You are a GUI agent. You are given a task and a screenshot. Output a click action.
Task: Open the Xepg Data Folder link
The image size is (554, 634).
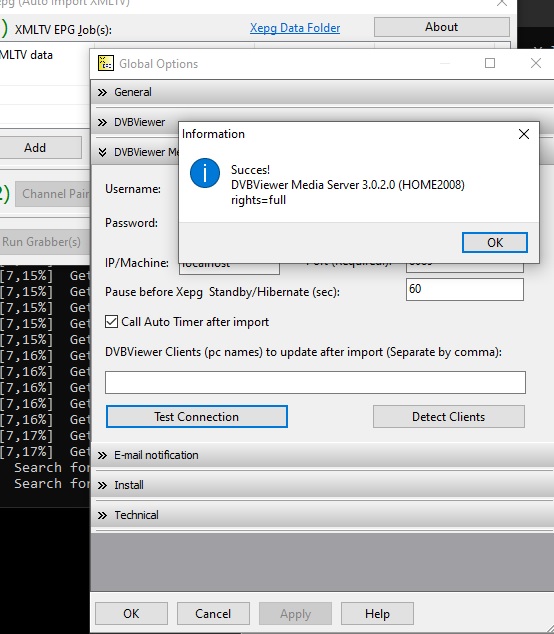[x=295, y=28]
